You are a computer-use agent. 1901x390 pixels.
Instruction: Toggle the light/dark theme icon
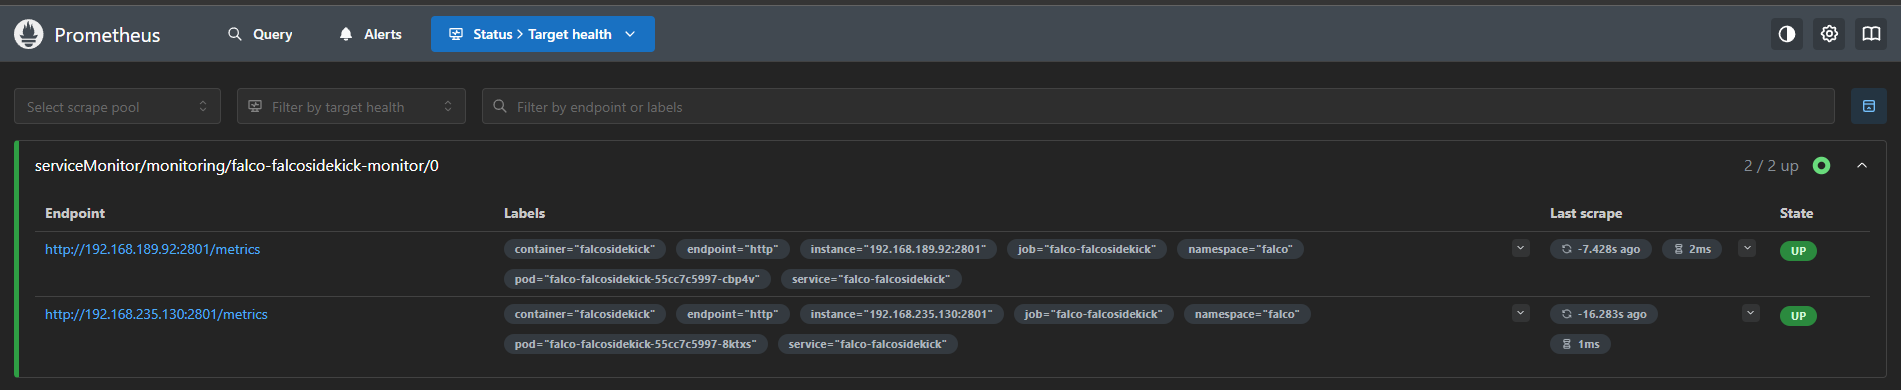coord(1787,34)
